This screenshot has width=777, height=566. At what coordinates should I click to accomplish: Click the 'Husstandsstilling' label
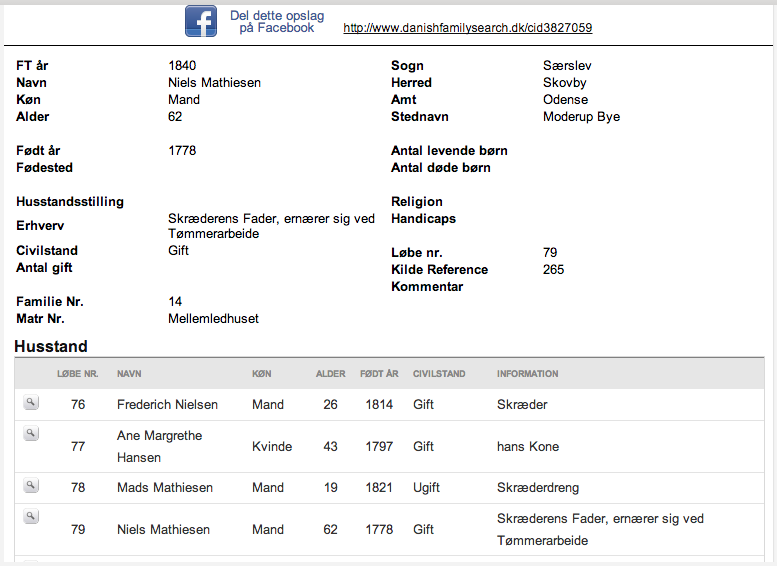point(70,201)
